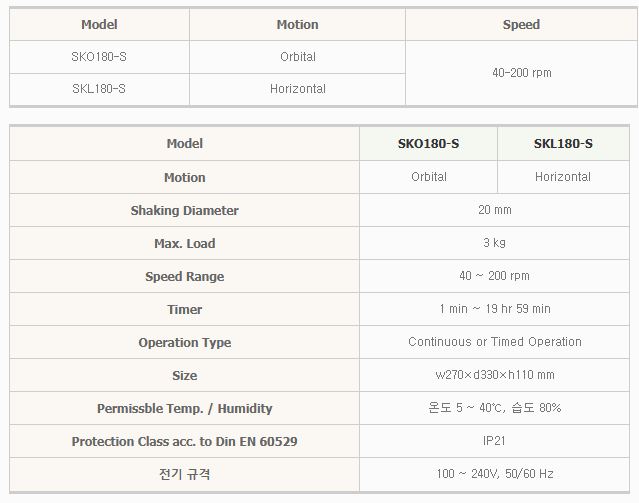The image size is (639, 503).
Task: Click the Shaking Diameter row label
Action: (184, 211)
